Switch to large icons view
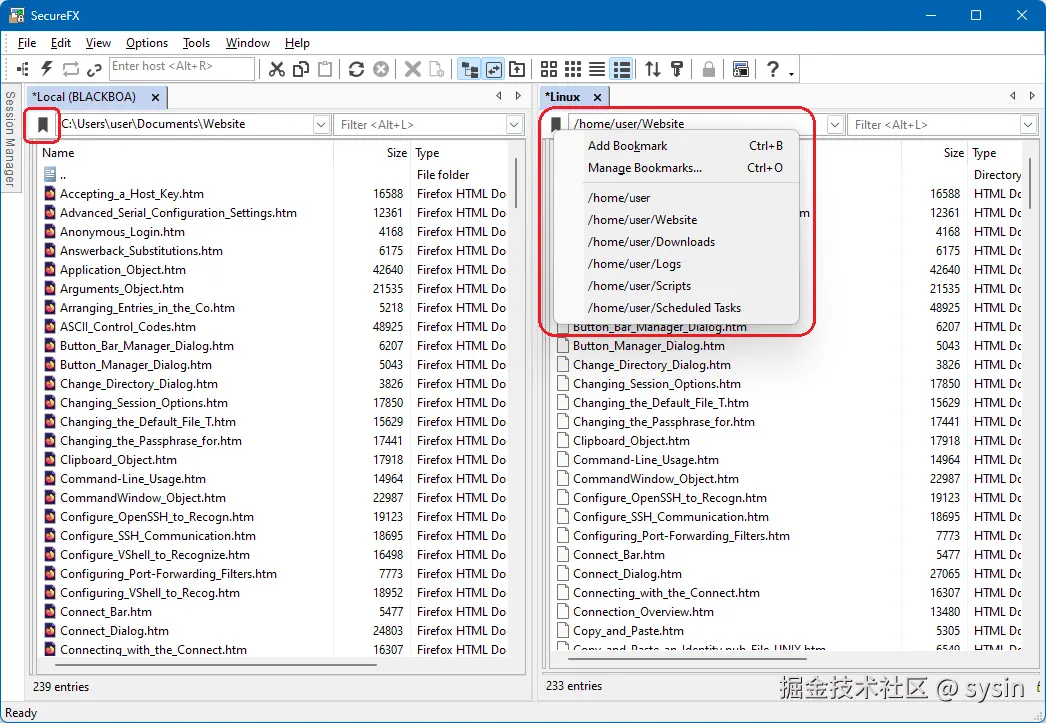Image resolution: width=1046 pixels, height=723 pixels. (x=549, y=69)
